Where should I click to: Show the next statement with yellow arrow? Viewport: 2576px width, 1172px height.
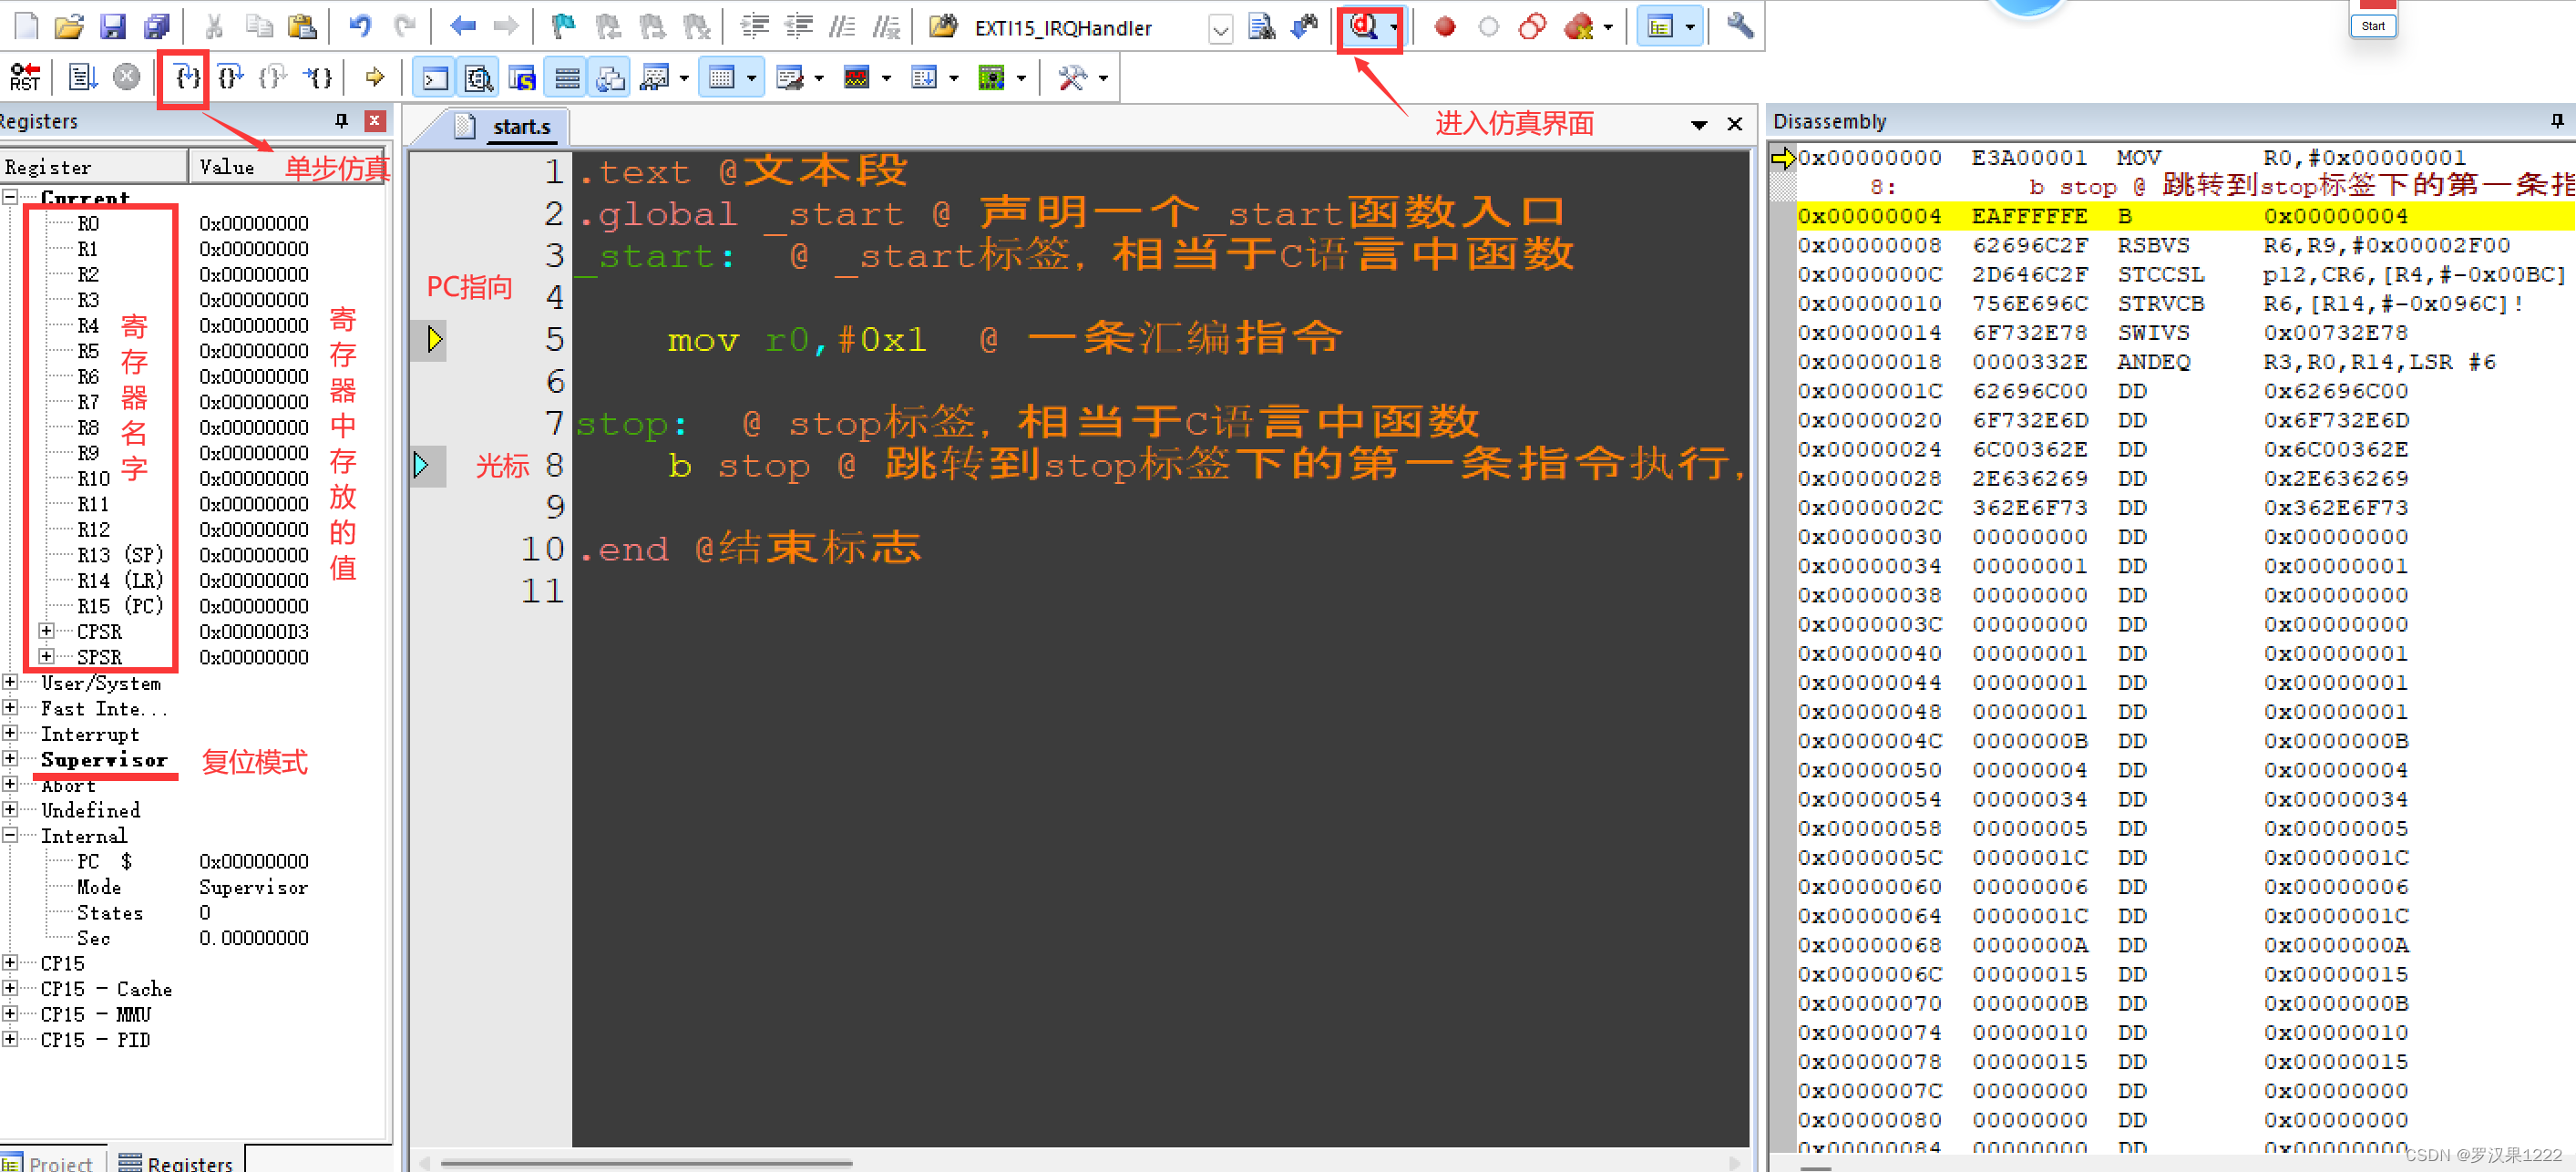coord(375,77)
